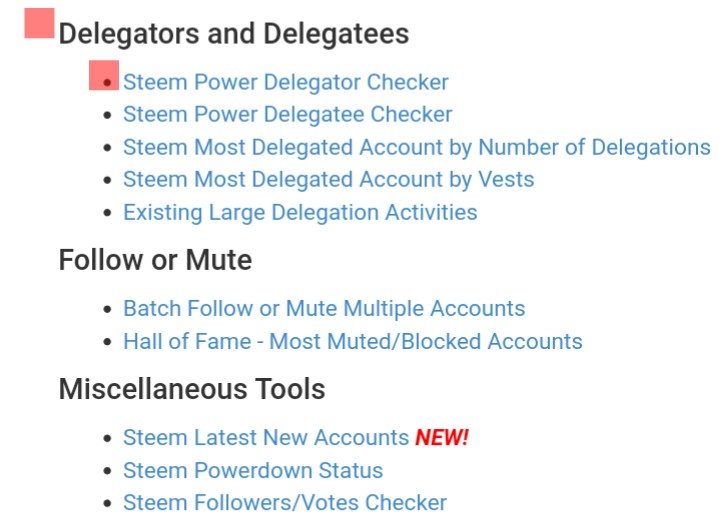Screen dimensions: 719x522
Task: Open Existing Large Delegation Activities link
Action: (x=300, y=213)
